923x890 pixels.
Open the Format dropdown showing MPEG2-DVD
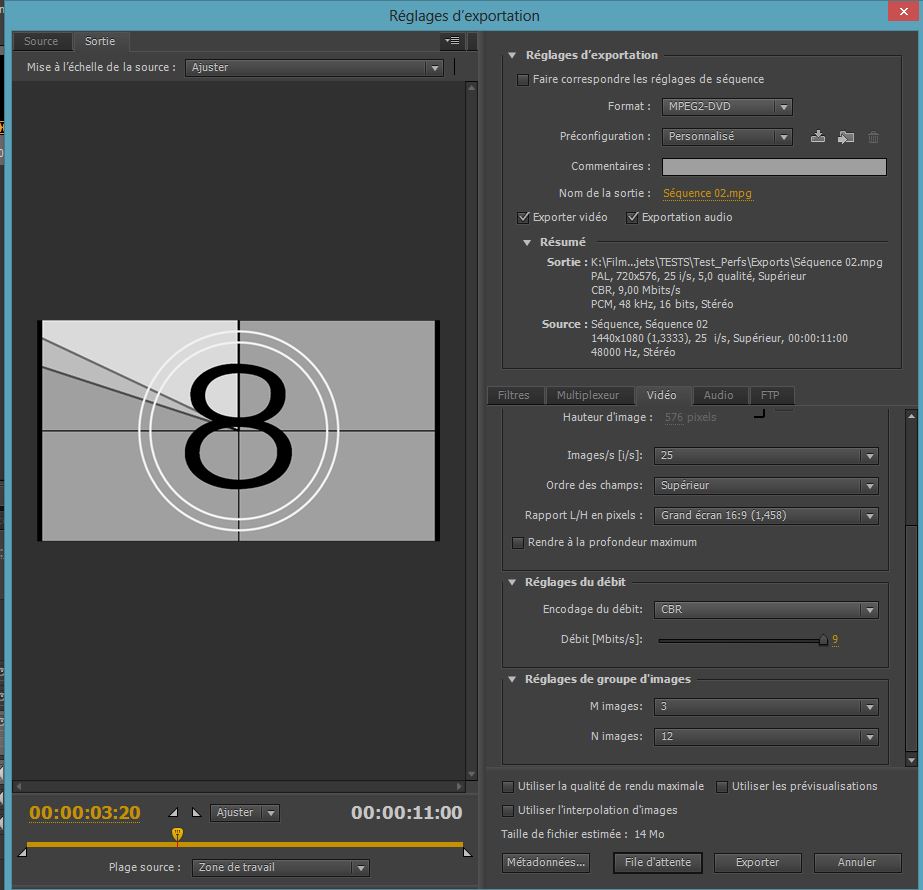[x=727, y=107]
